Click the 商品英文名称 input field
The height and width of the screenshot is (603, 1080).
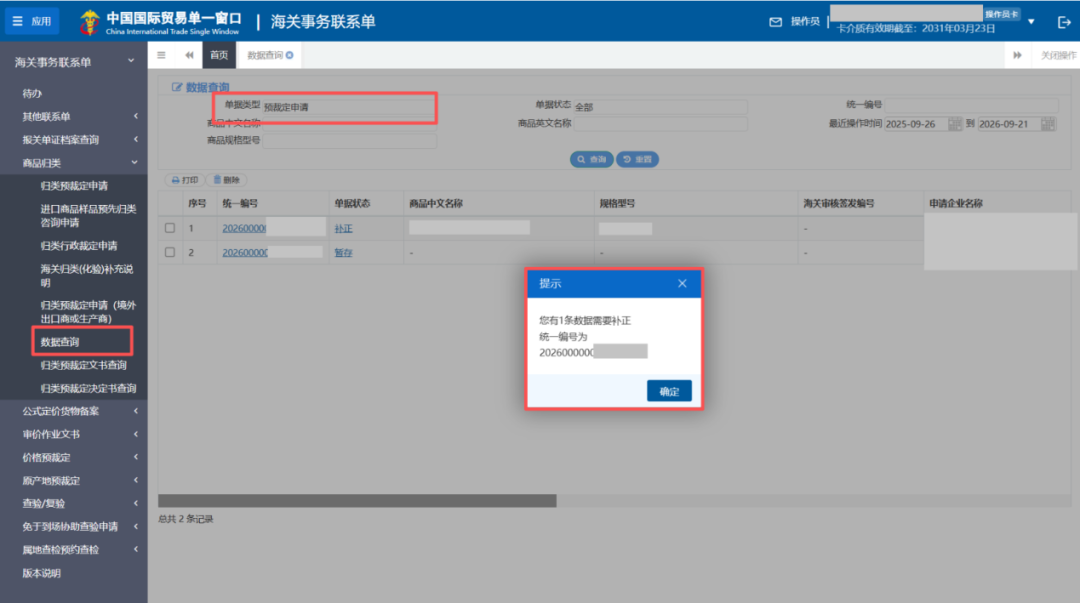pyautogui.click(x=661, y=124)
